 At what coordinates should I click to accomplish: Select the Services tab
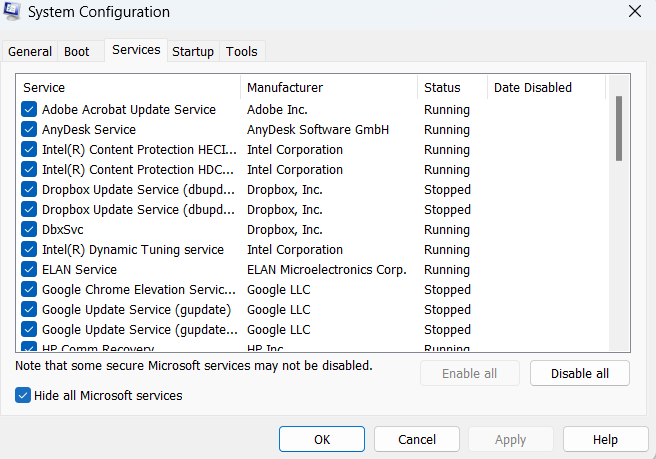coord(136,50)
